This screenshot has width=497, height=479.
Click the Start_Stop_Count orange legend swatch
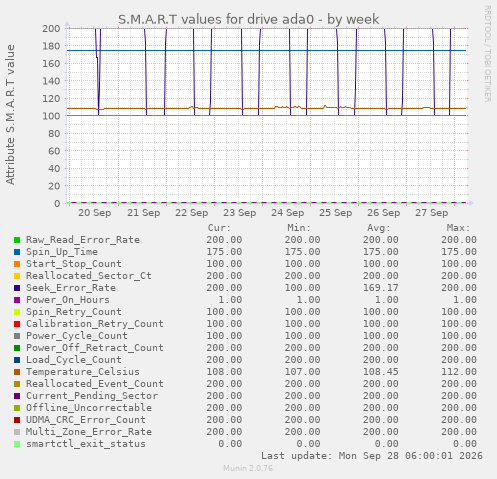tap(17, 264)
